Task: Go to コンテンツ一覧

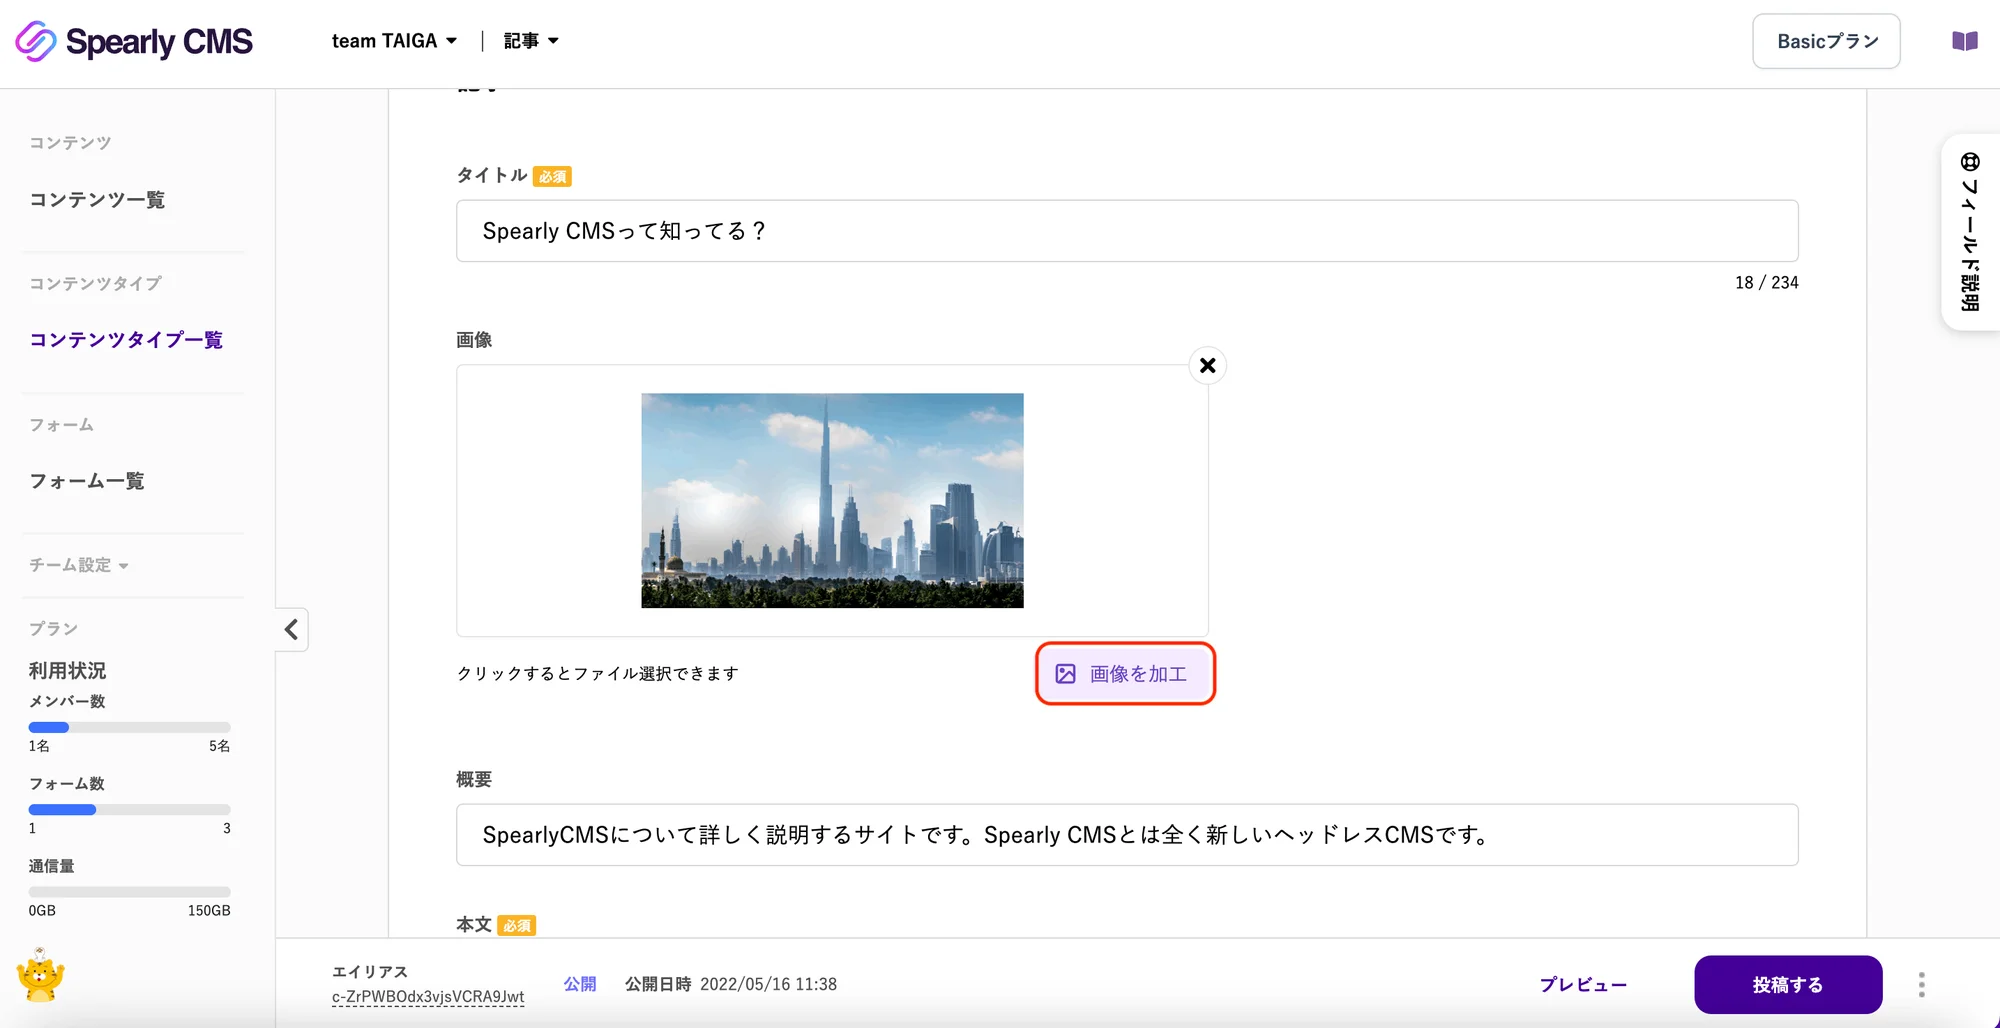Action: [97, 199]
